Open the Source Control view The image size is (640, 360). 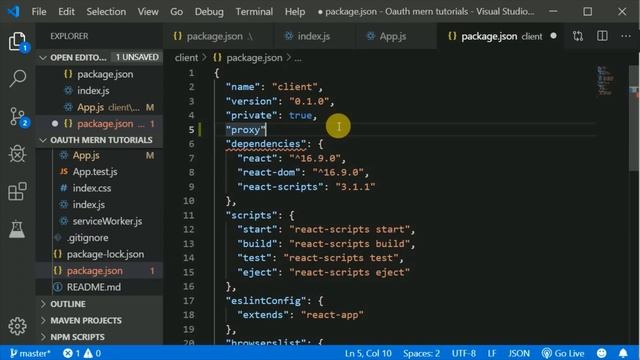18,117
